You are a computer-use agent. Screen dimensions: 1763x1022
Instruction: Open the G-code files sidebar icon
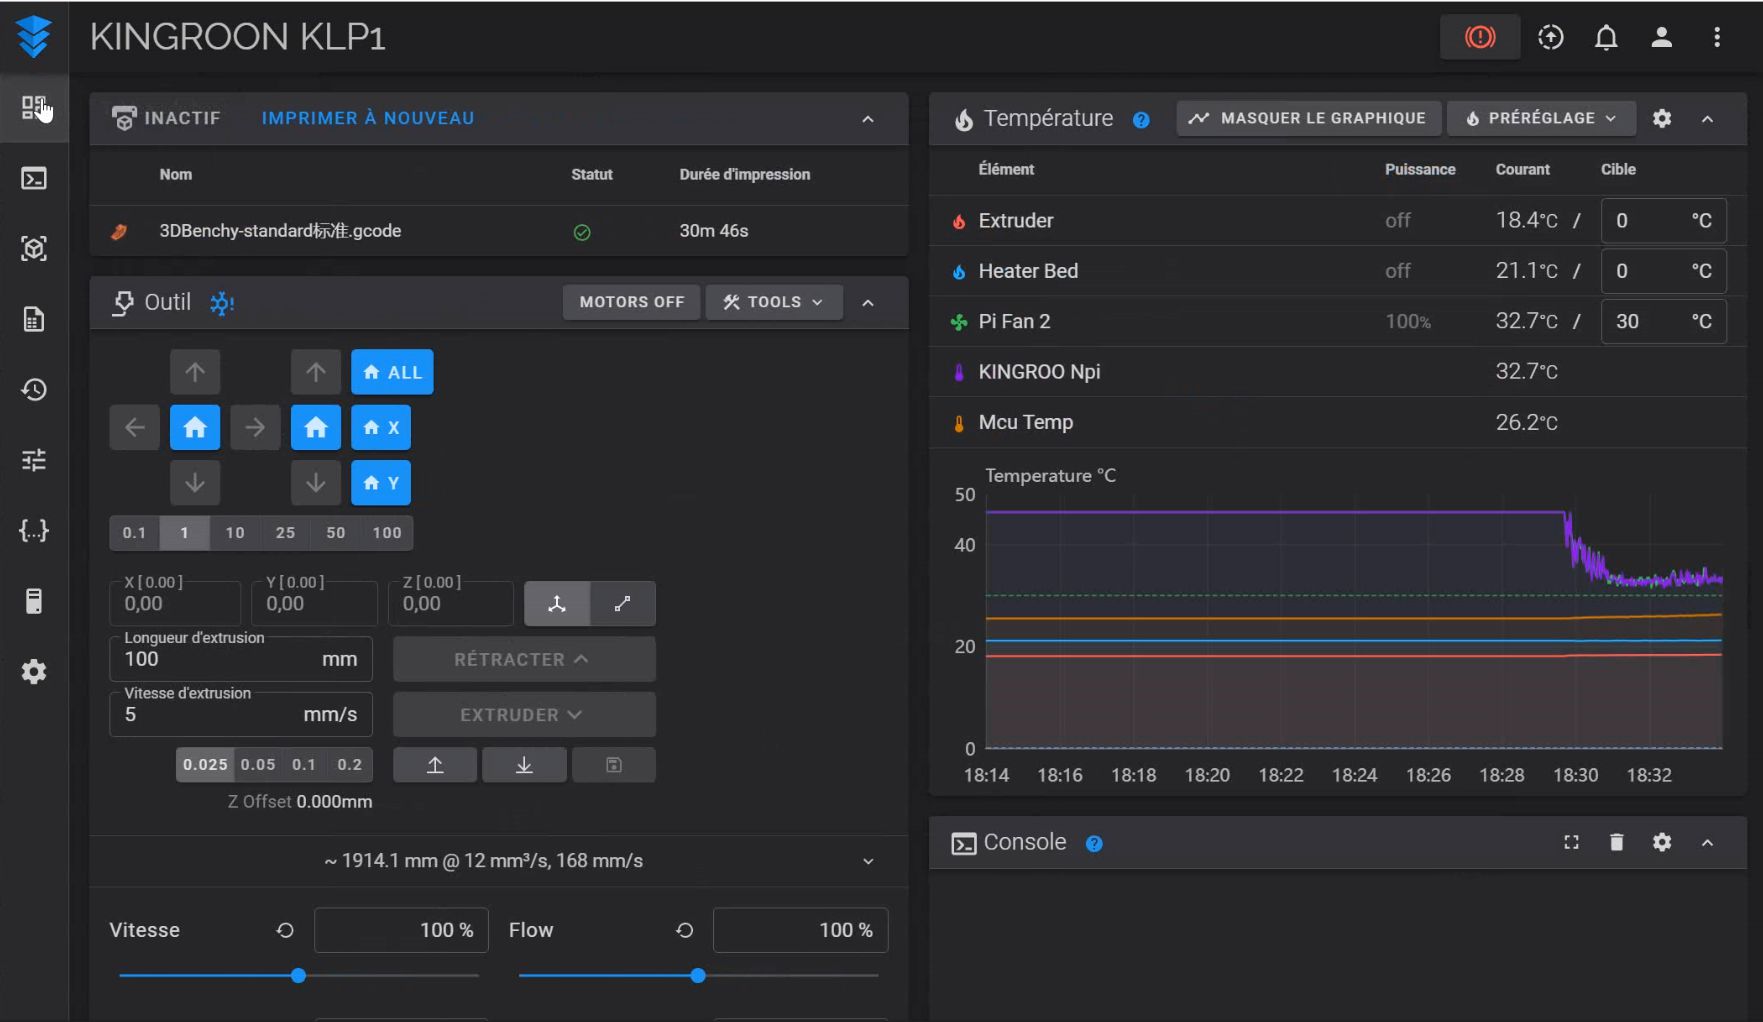34,319
